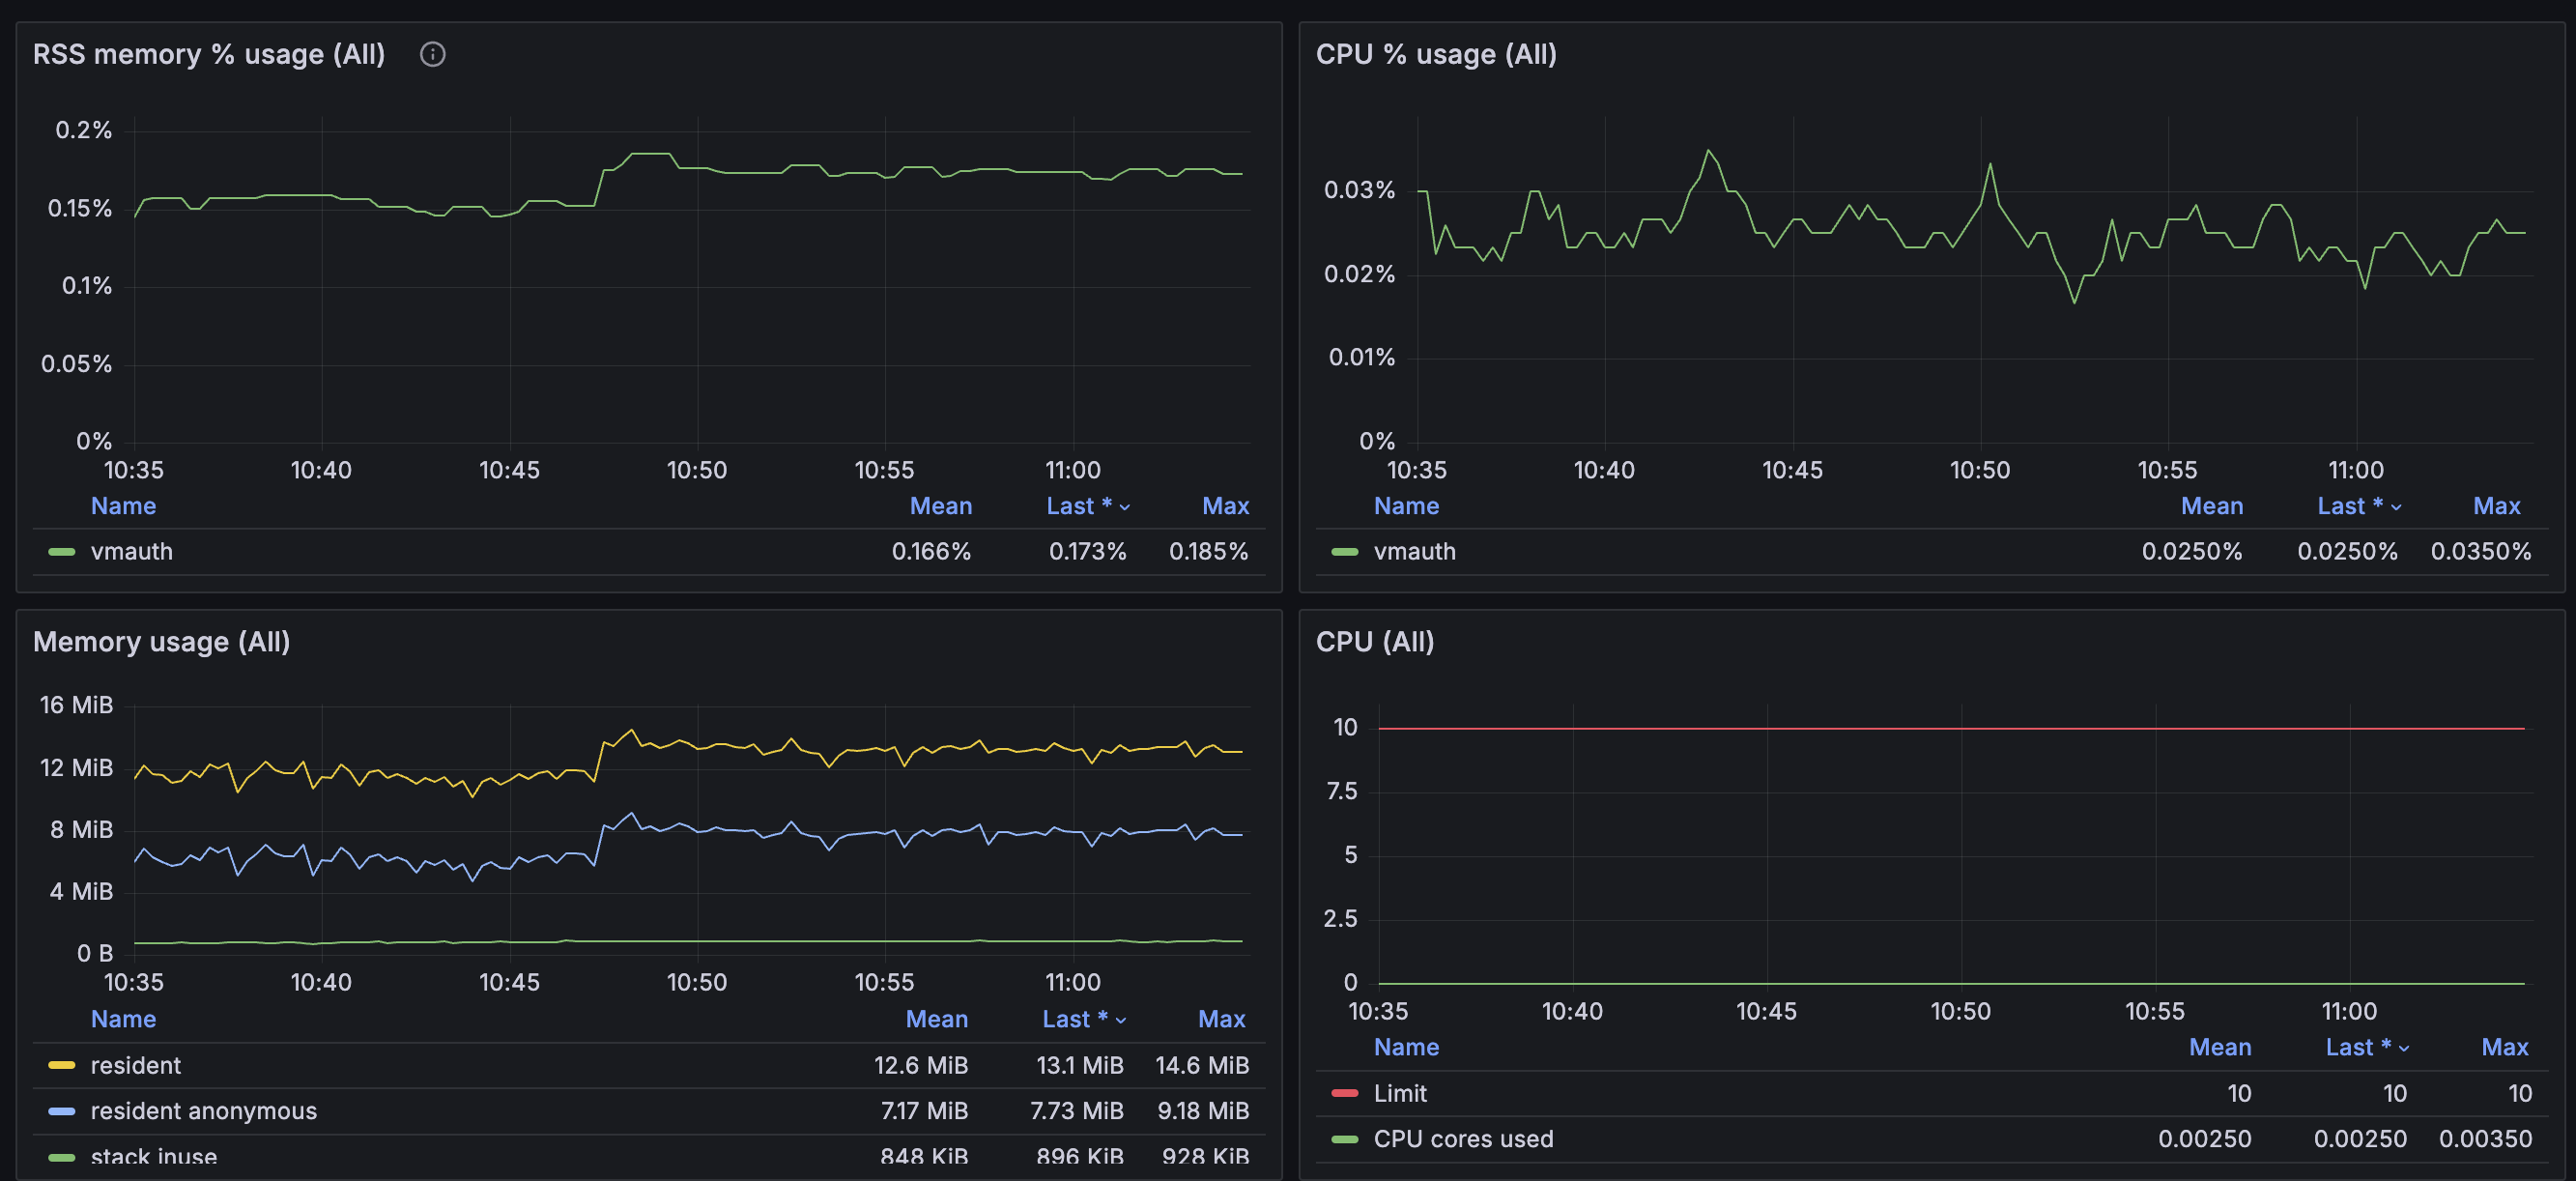
Task: Click the RSS memory panel info icon
Action: pyautogui.click(x=432, y=54)
